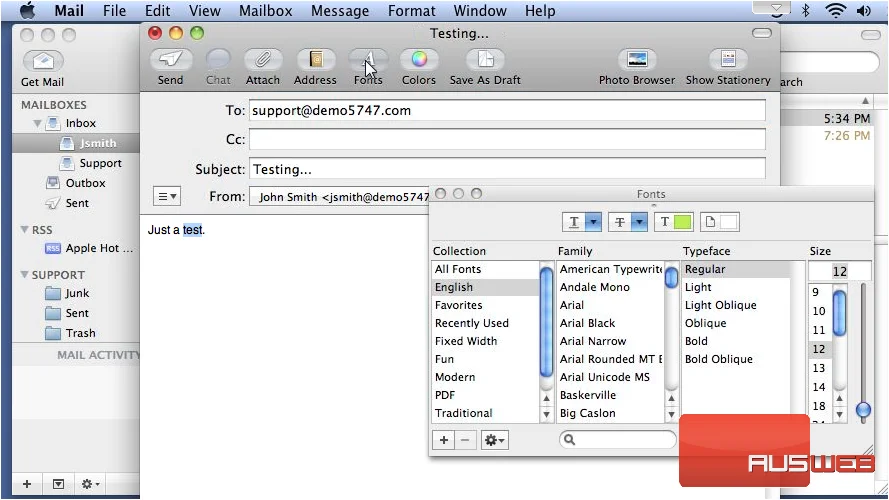Click the Chat toolbar icon
The width and height of the screenshot is (889, 500).
(x=218, y=60)
